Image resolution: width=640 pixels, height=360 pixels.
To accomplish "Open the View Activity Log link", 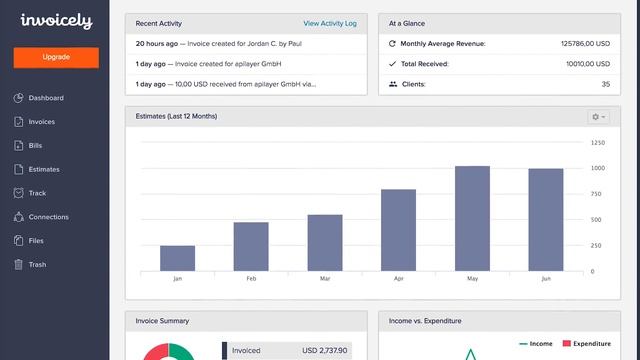I will (x=330, y=24).
